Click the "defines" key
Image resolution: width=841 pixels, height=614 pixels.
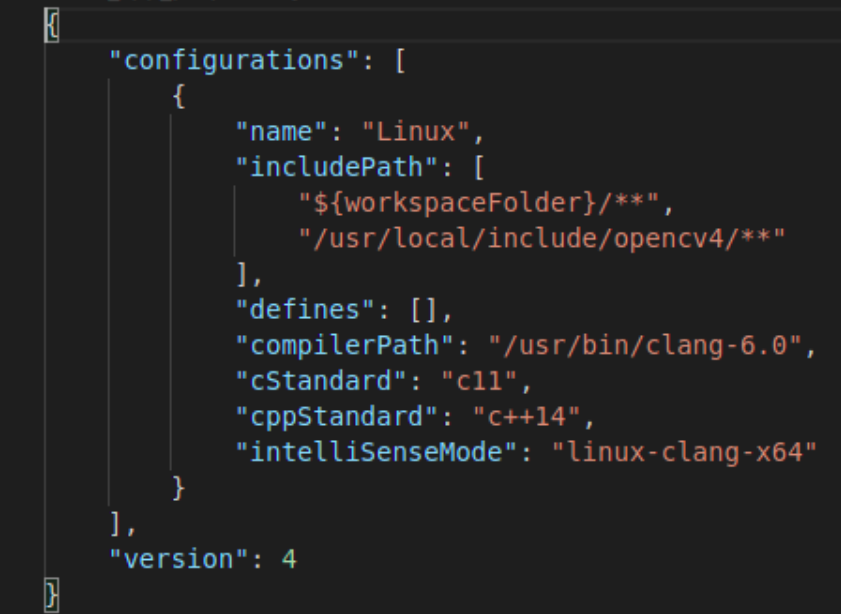point(305,310)
